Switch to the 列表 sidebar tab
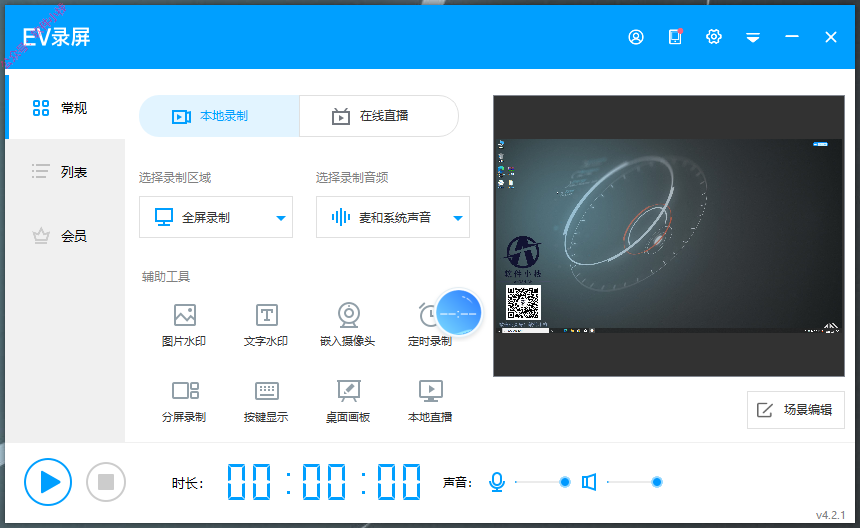 click(x=65, y=172)
